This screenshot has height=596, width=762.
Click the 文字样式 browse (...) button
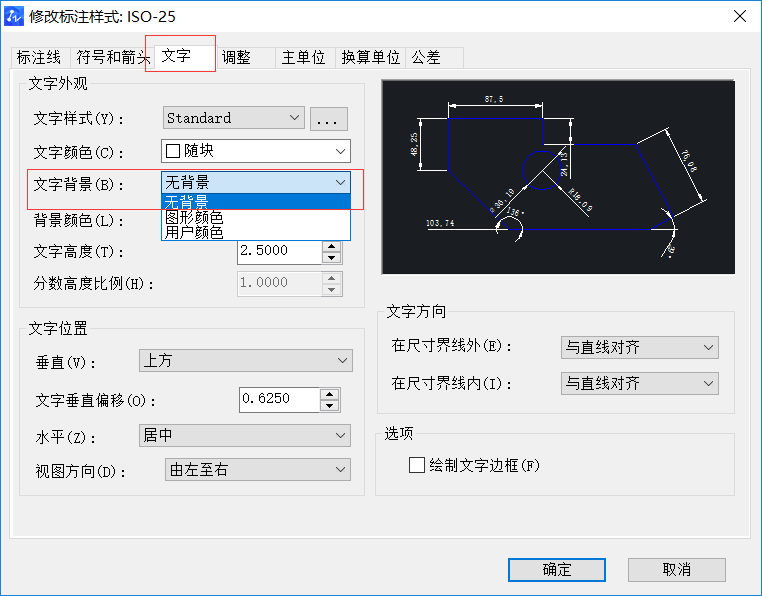328,119
